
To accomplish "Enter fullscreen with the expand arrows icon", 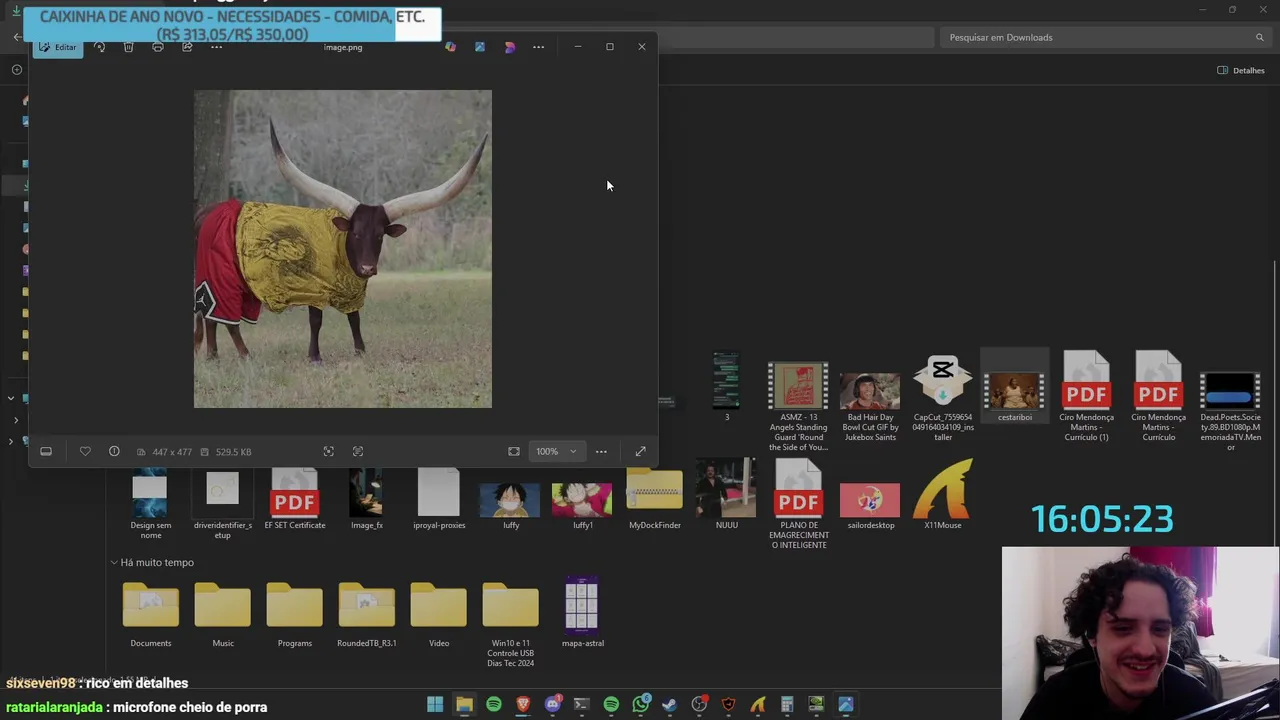I will tap(640, 452).
